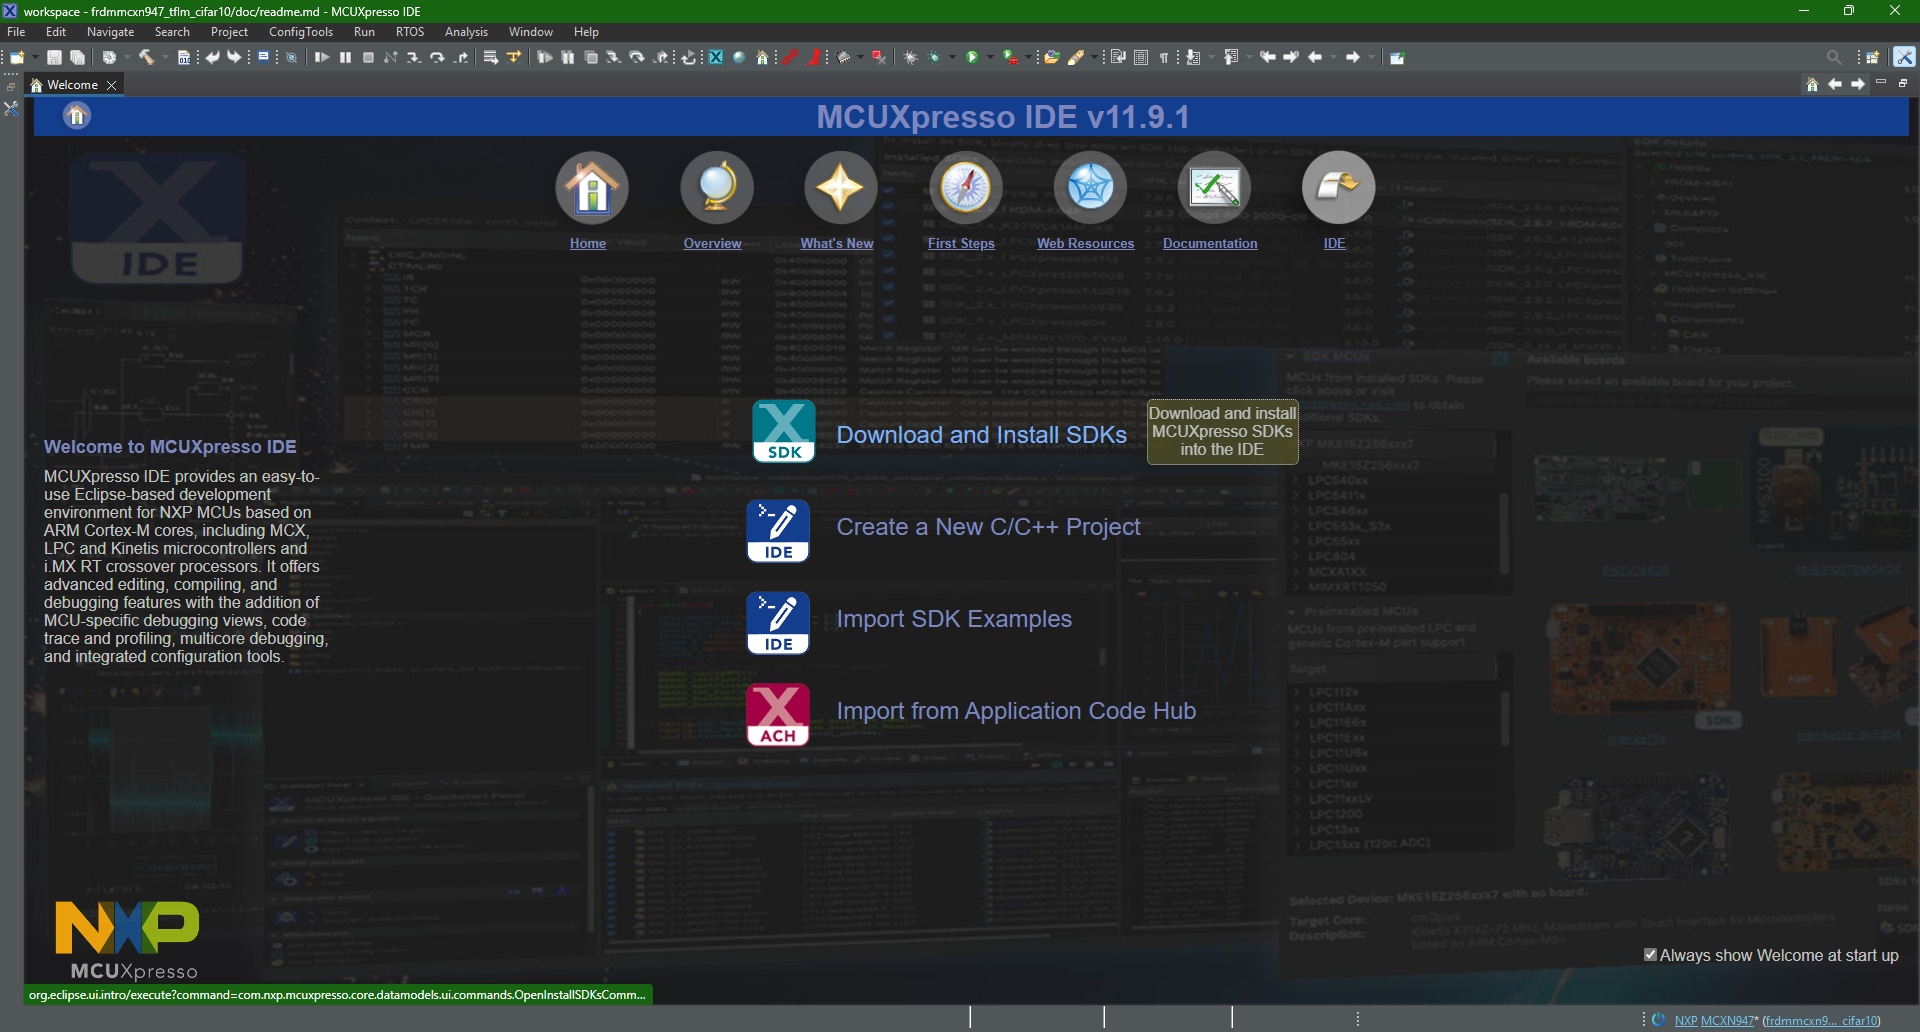The image size is (1920, 1032).
Task: Click the gray bug Debug icon
Action: coord(910,57)
